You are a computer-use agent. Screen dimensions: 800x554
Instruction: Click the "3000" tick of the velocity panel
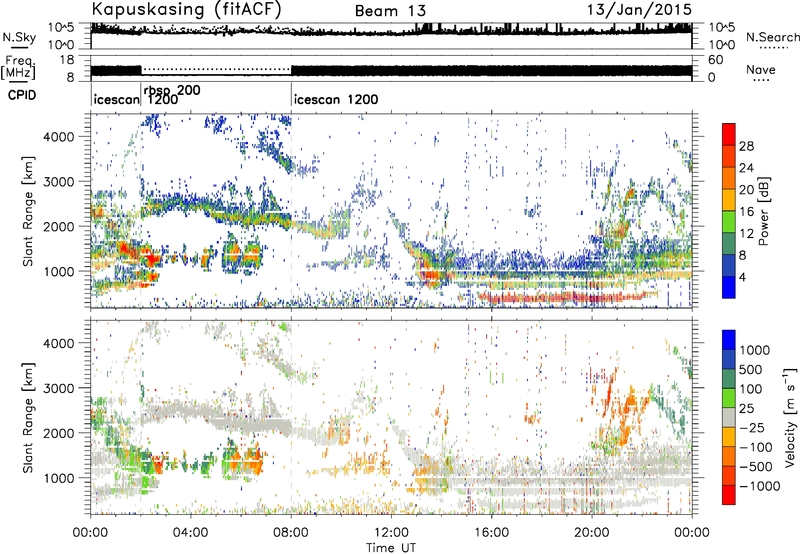pos(61,388)
